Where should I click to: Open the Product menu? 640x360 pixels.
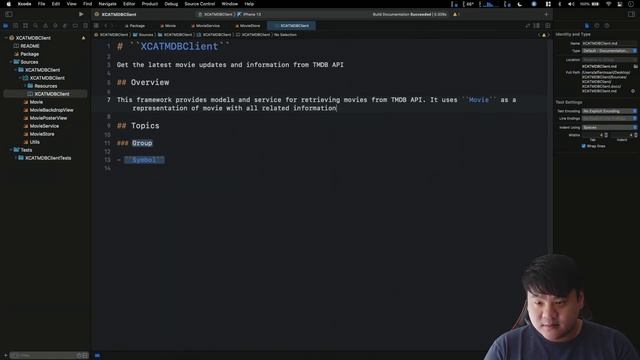coord(150,4)
